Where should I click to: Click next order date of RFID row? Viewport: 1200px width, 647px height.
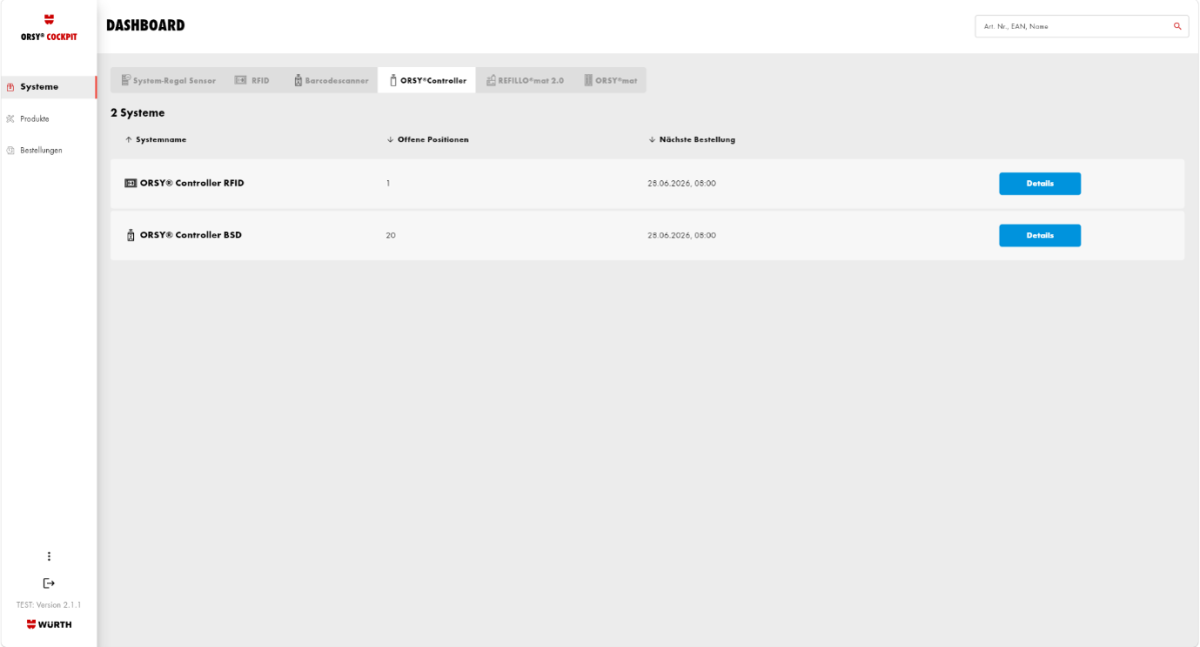point(682,184)
